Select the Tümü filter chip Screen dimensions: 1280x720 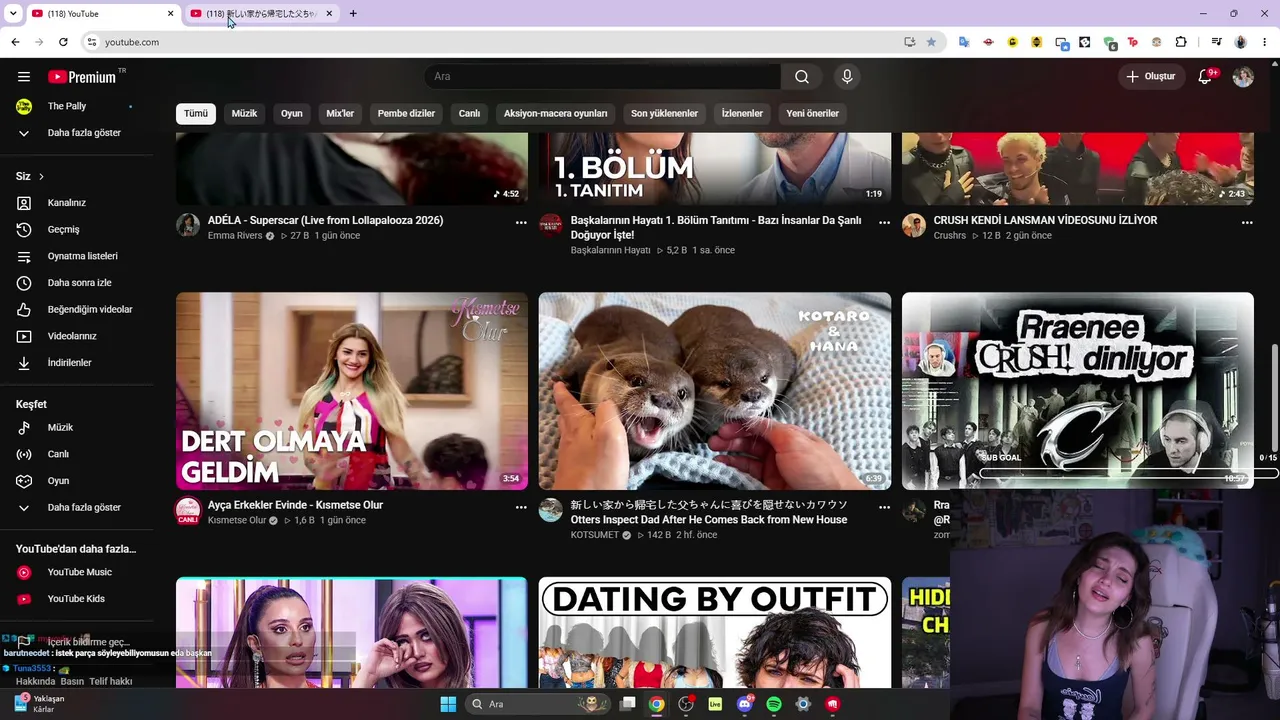click(x=196, y=114)
